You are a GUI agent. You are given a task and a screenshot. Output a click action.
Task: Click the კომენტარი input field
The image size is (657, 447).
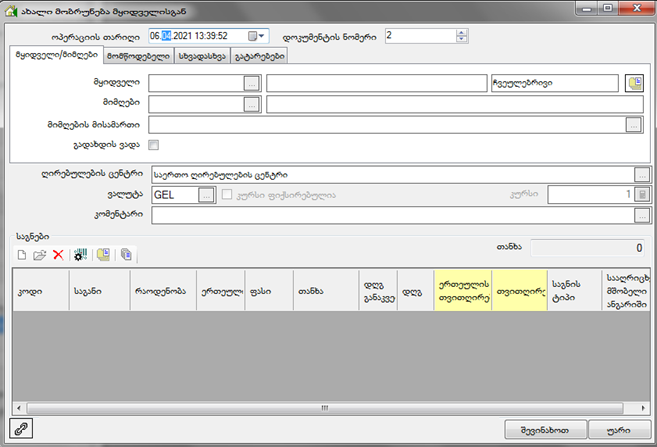(x=390, y=214)
